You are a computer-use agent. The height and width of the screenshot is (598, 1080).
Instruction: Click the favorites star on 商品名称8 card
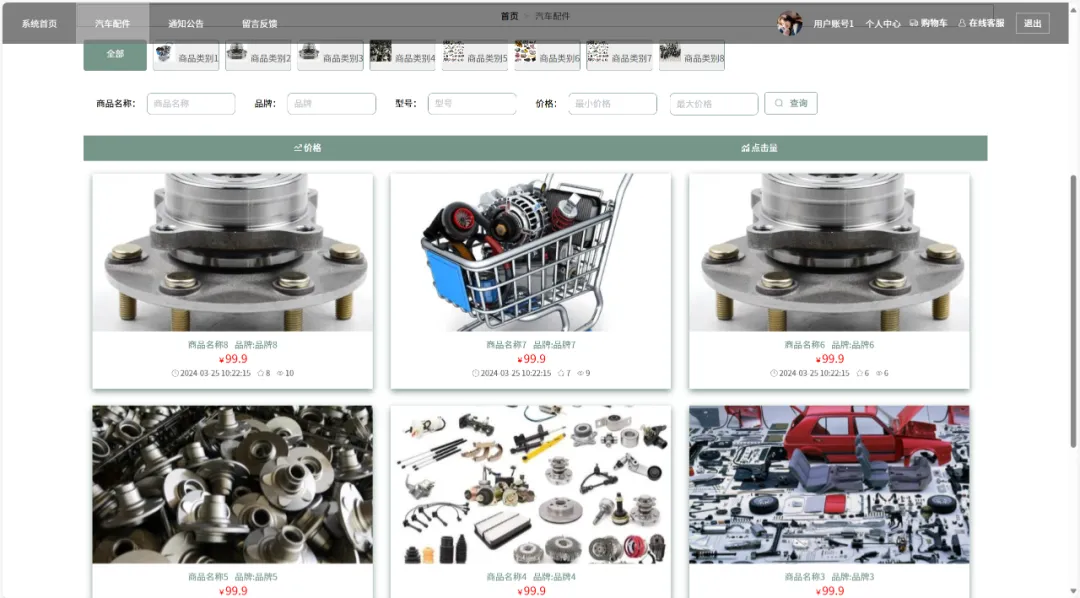(x=261, y=373)
